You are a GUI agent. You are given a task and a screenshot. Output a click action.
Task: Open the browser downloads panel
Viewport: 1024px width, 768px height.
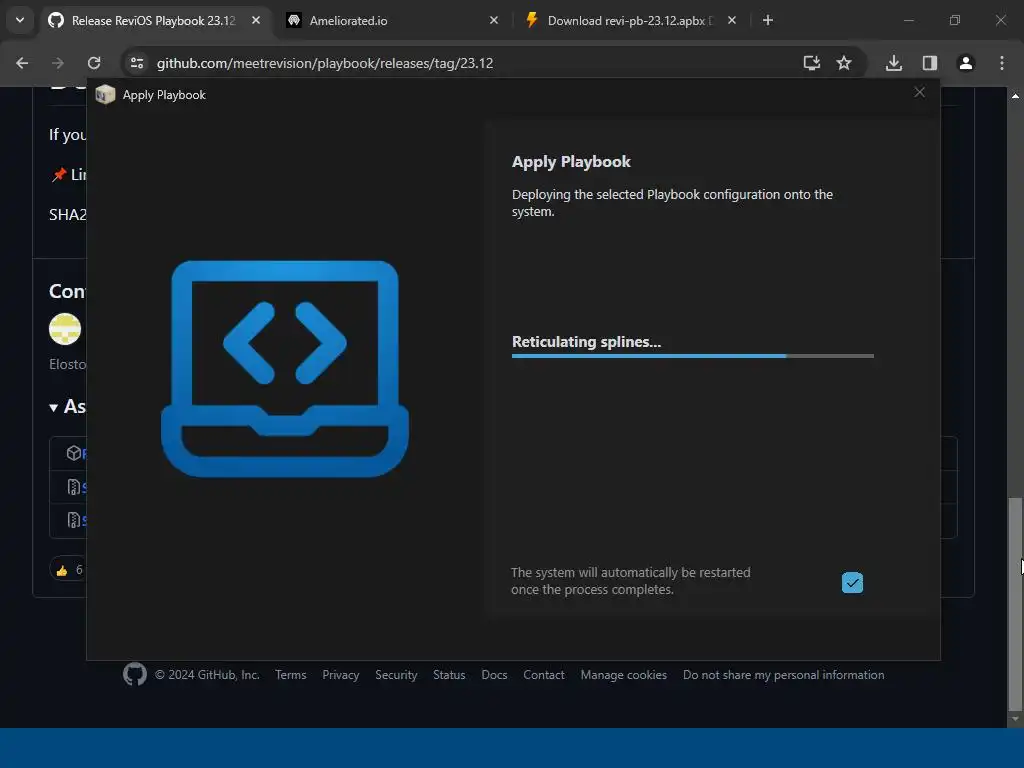[x=894, y=63]
